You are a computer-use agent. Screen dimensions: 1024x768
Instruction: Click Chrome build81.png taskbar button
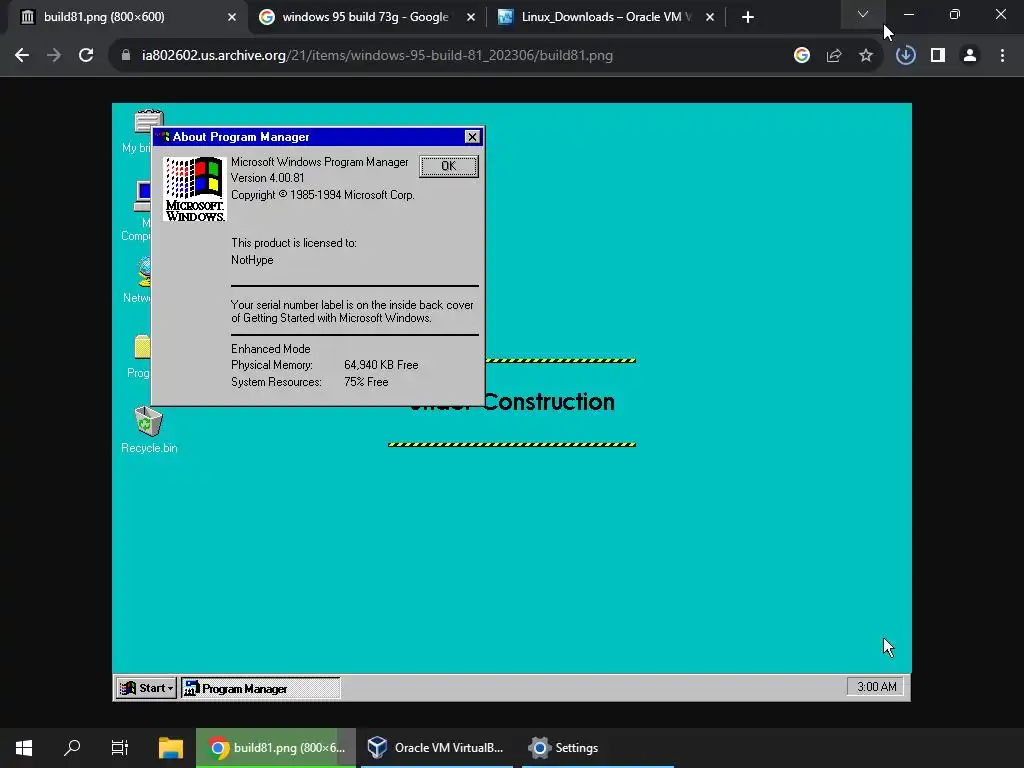[x=276, y=748]
